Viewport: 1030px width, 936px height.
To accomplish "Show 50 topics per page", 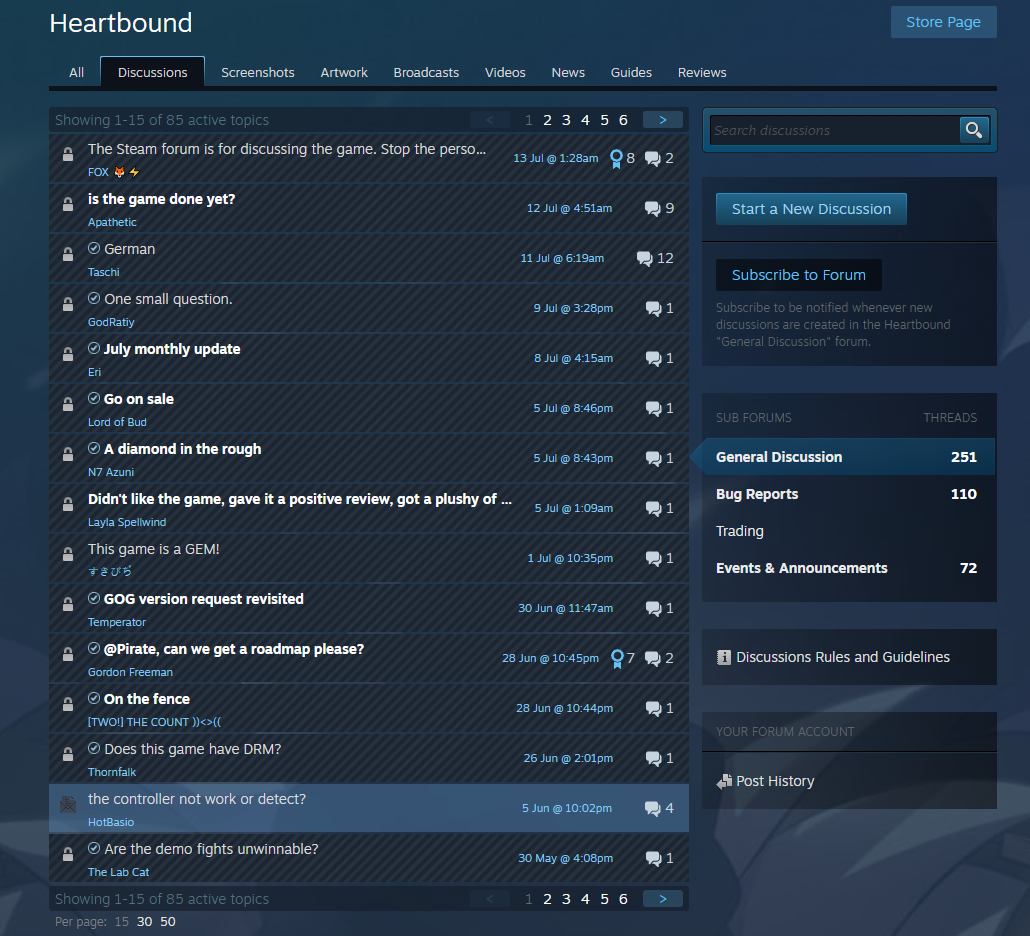I will (x=168, y=922).
